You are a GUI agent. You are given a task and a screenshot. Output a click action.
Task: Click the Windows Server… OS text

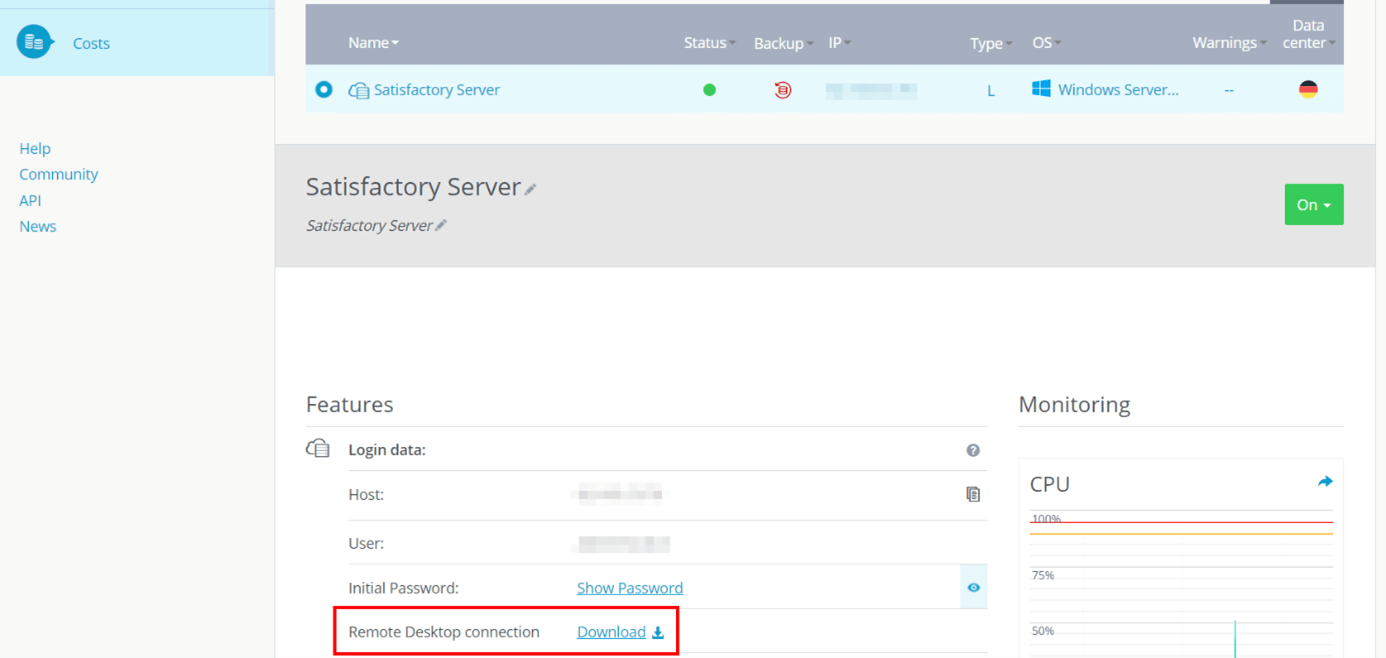(1118, 90)
